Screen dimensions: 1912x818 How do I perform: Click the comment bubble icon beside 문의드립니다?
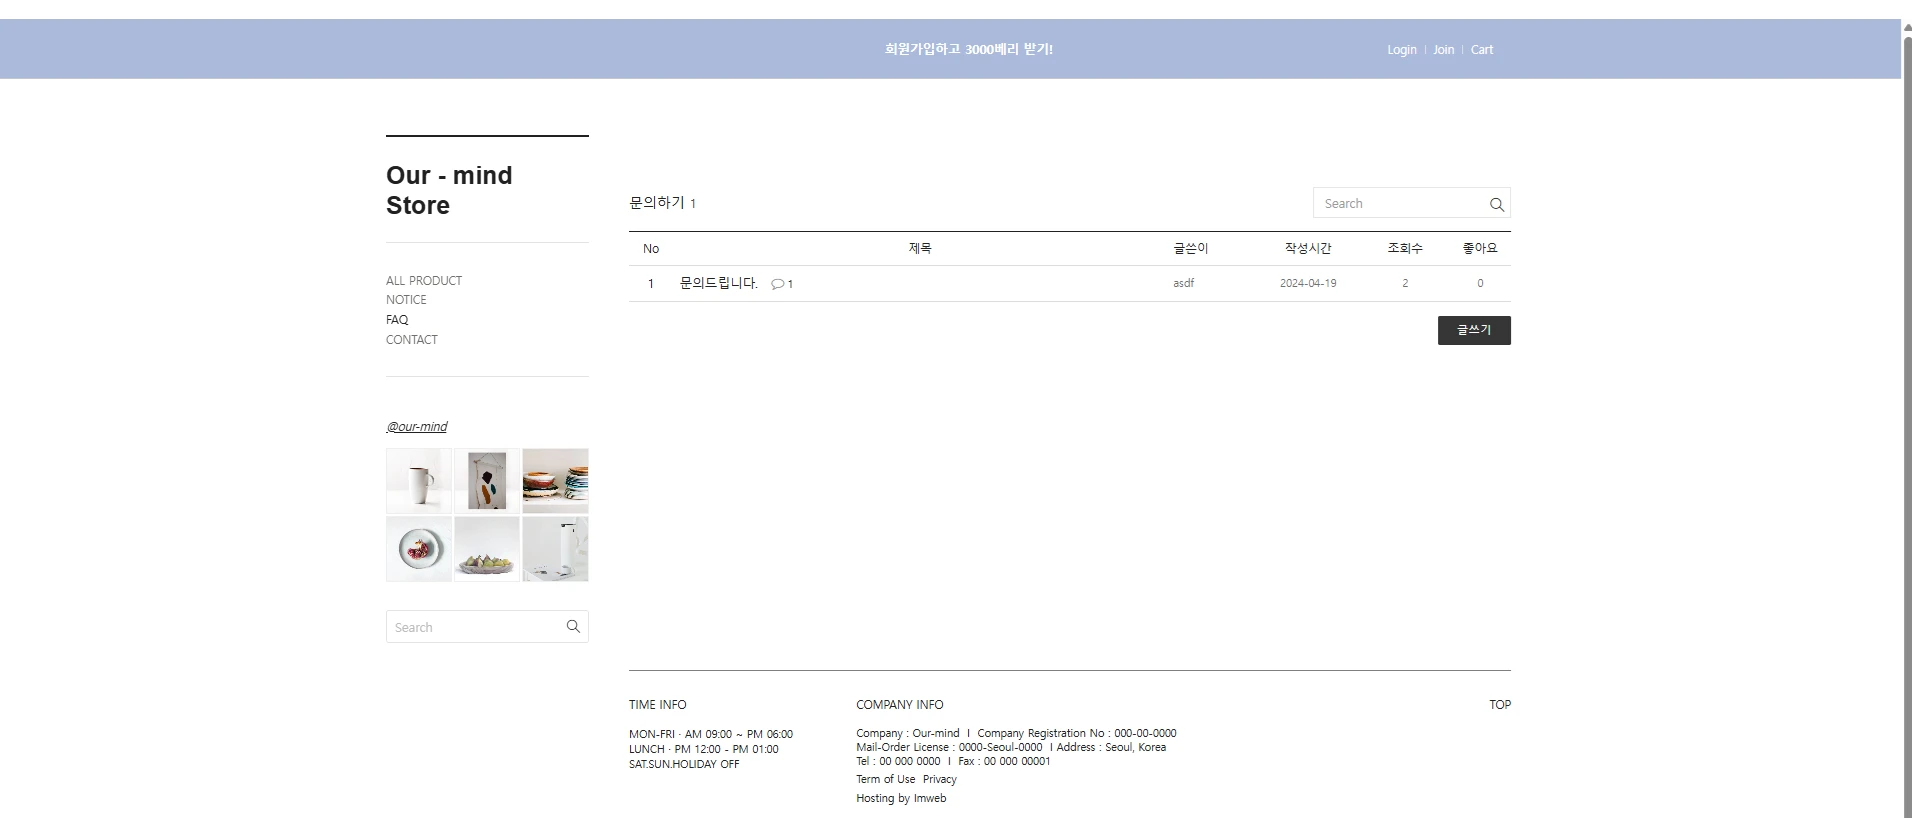click(x=777, y=284)
